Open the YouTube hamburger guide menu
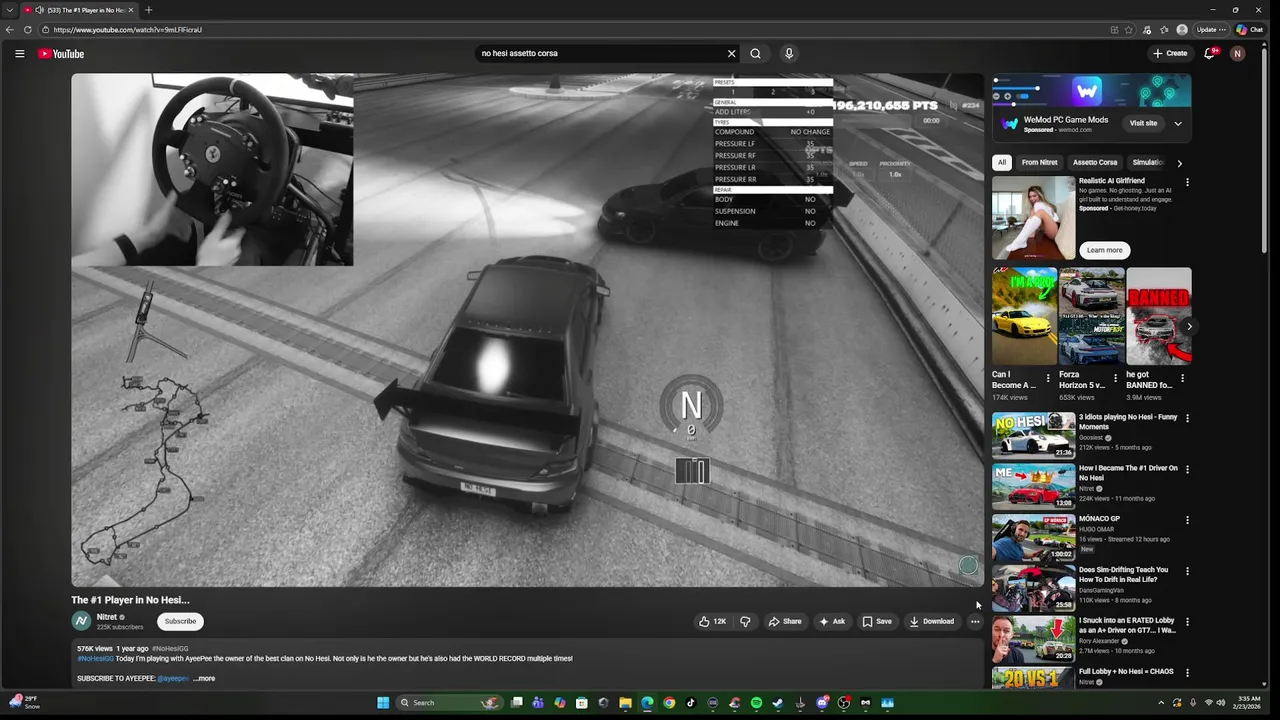Viewport: 1280px width, 720px height. tap(19, 54)
